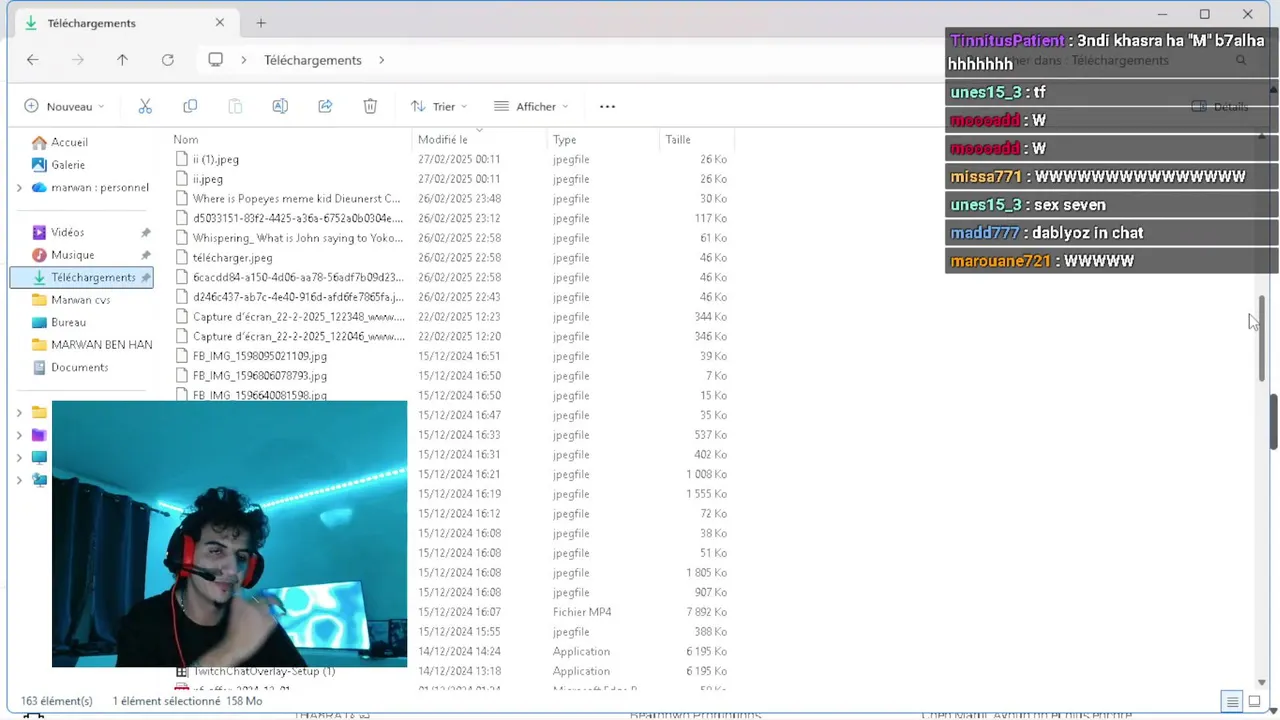Go back with the left arrow
This screenshot has height=720, width=1280.
point(32,60)
